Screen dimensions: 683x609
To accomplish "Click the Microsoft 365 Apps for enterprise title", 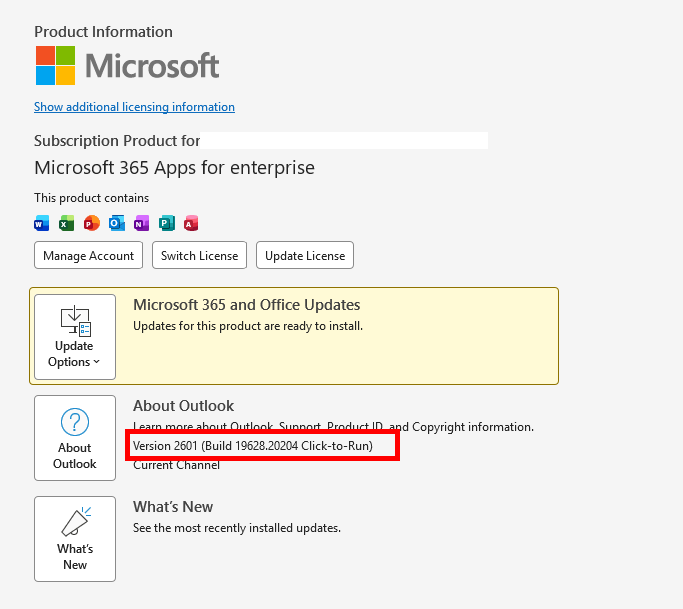I will (x=174, y=168).
